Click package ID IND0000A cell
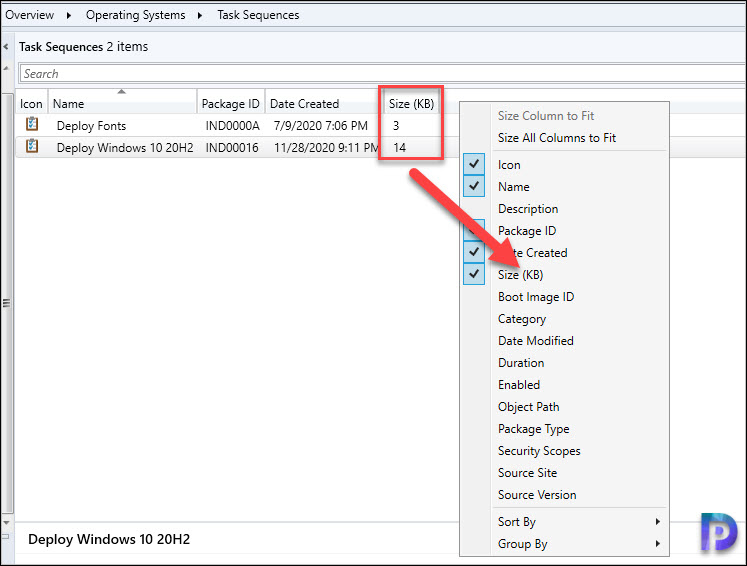 point(232,126)
